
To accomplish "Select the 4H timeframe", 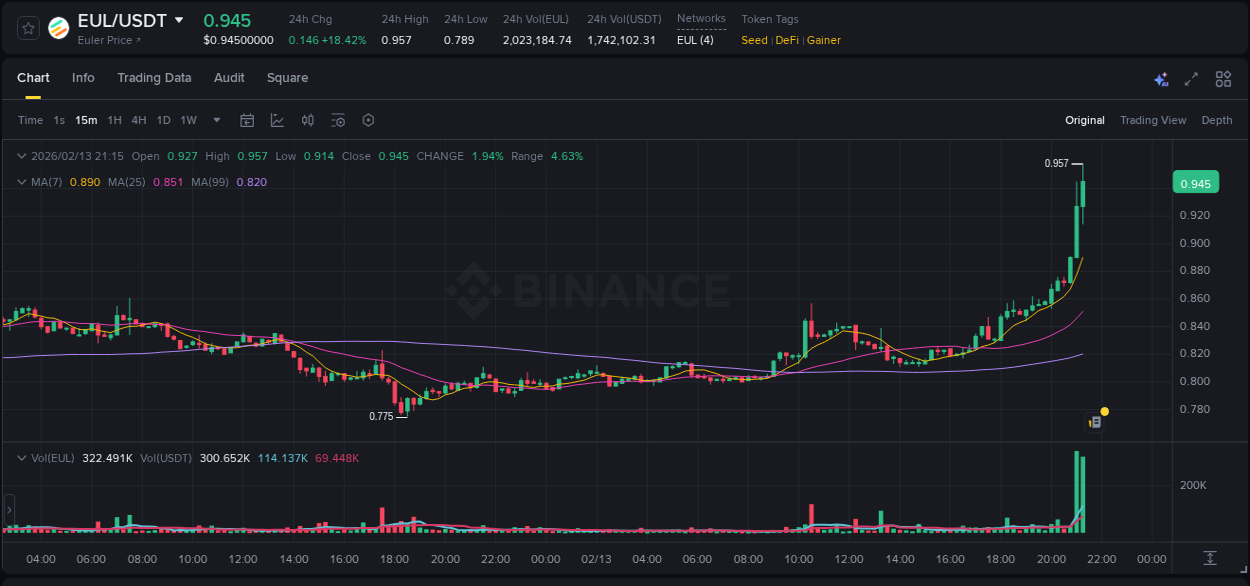I will pos(139,120).
